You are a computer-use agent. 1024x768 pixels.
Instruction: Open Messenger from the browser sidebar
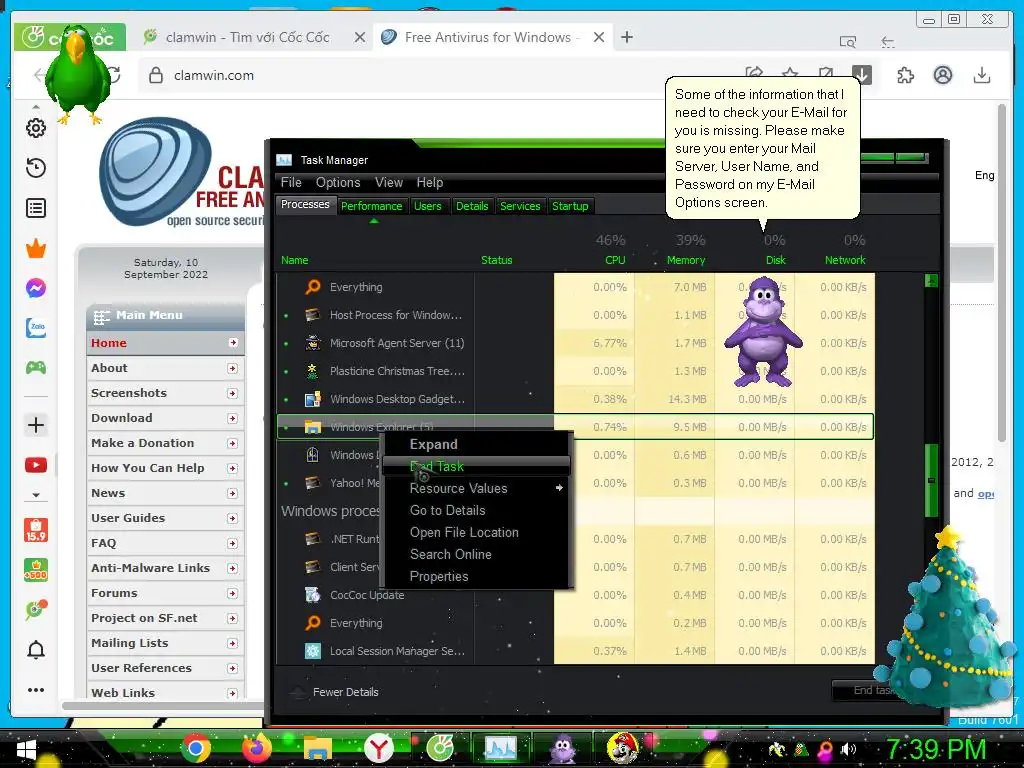36,288
